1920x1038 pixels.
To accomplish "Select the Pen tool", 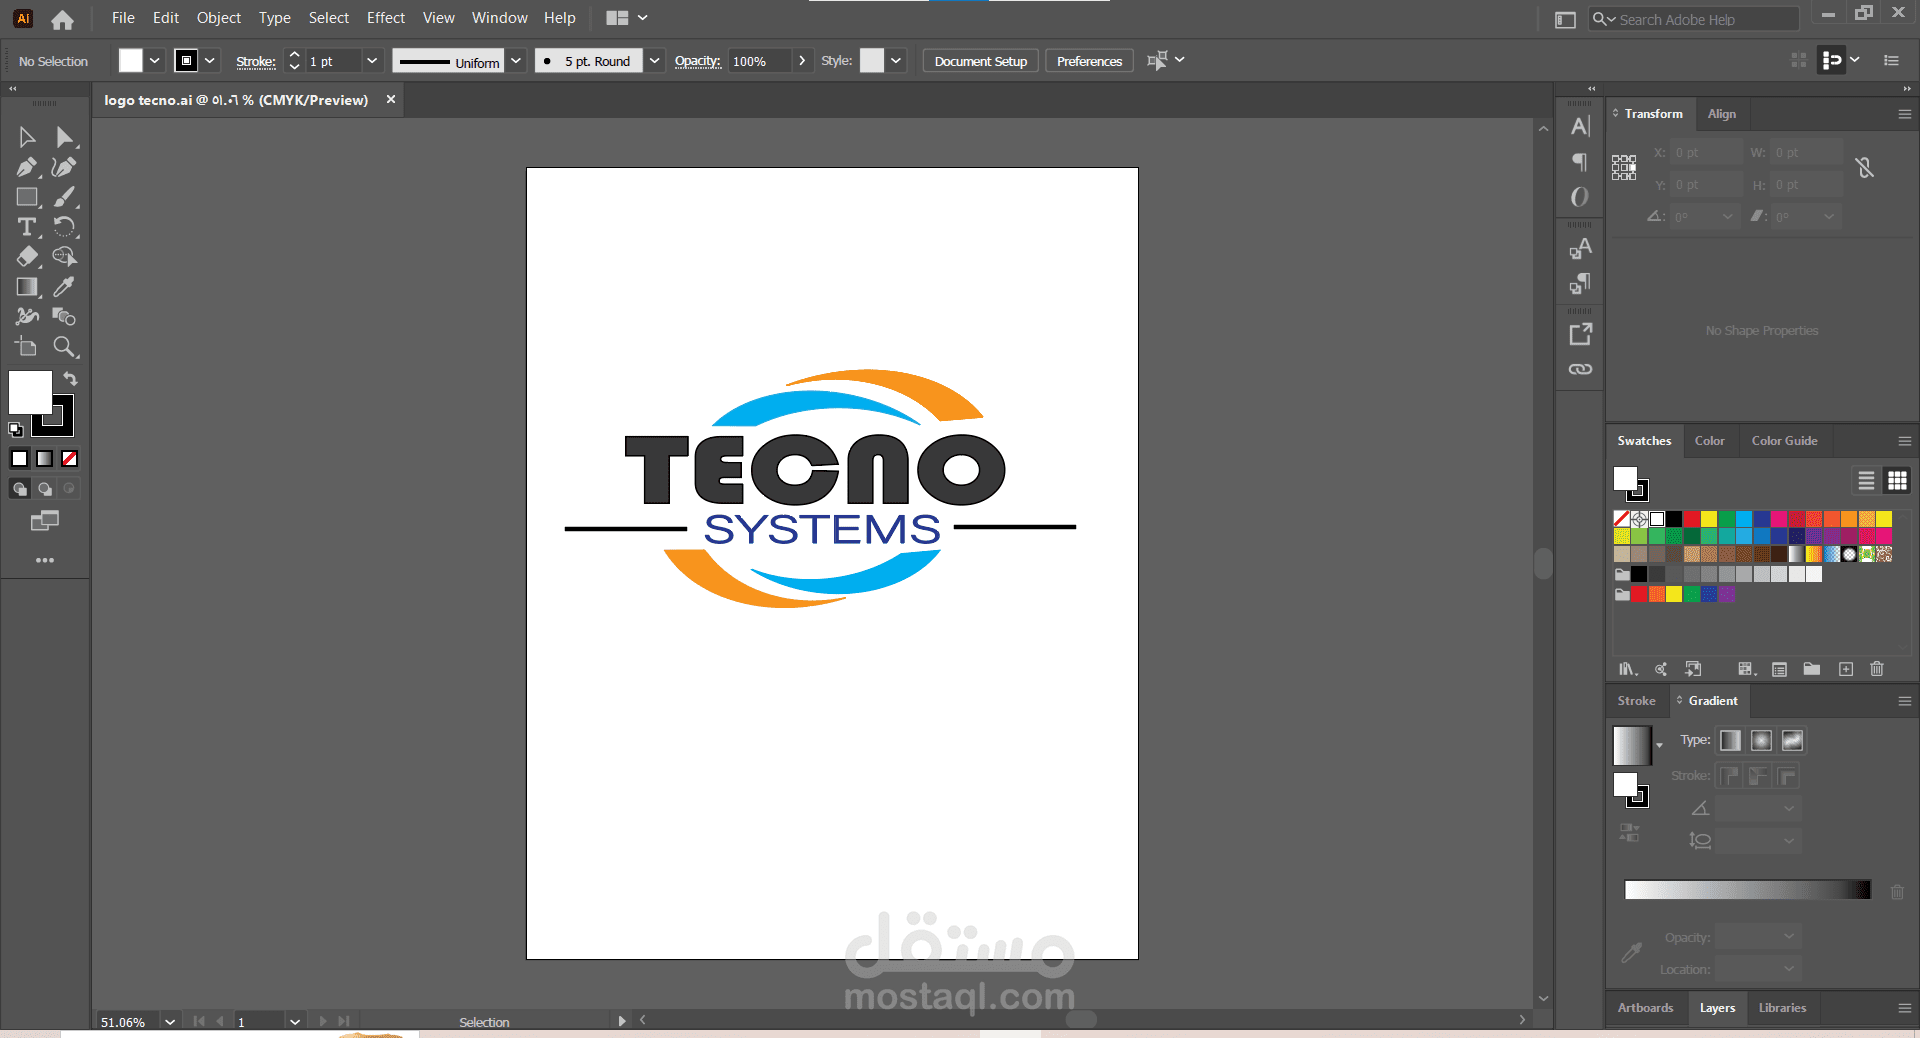I will click(27, 167).
